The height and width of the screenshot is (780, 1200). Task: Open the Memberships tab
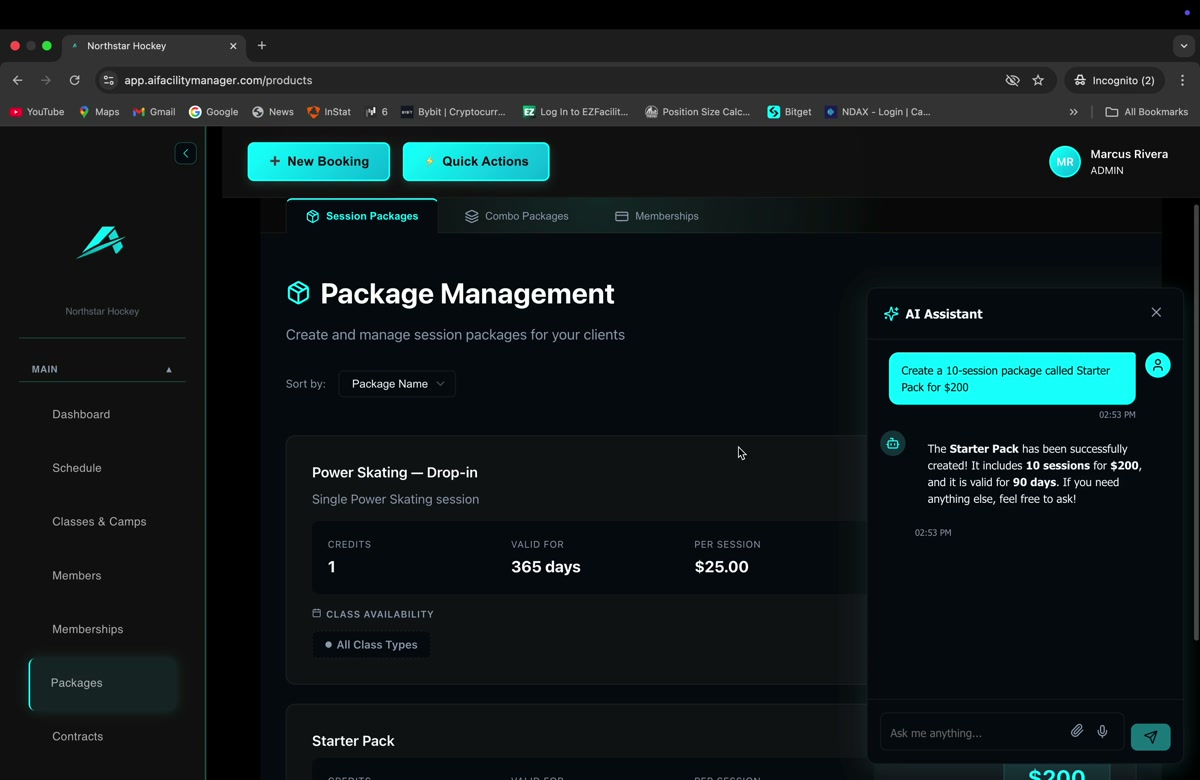656,216
